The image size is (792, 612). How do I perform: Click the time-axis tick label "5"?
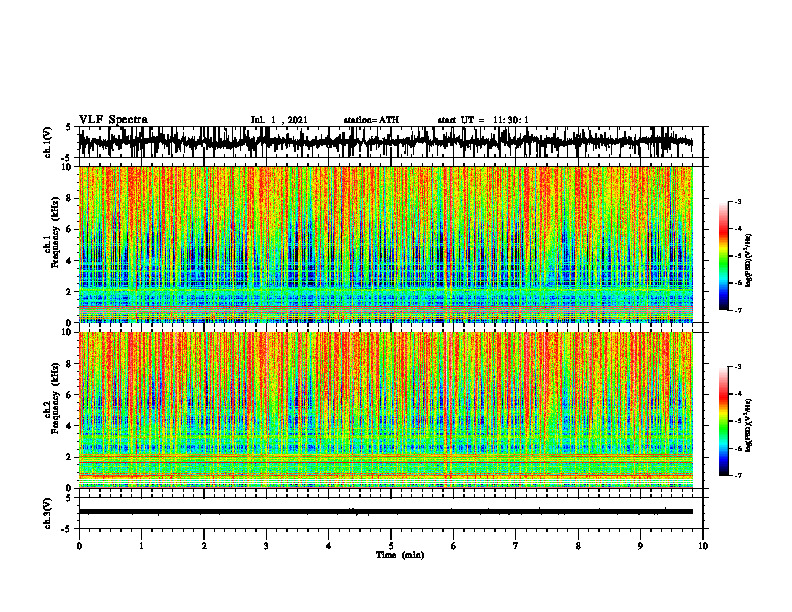tap(391, 546)
